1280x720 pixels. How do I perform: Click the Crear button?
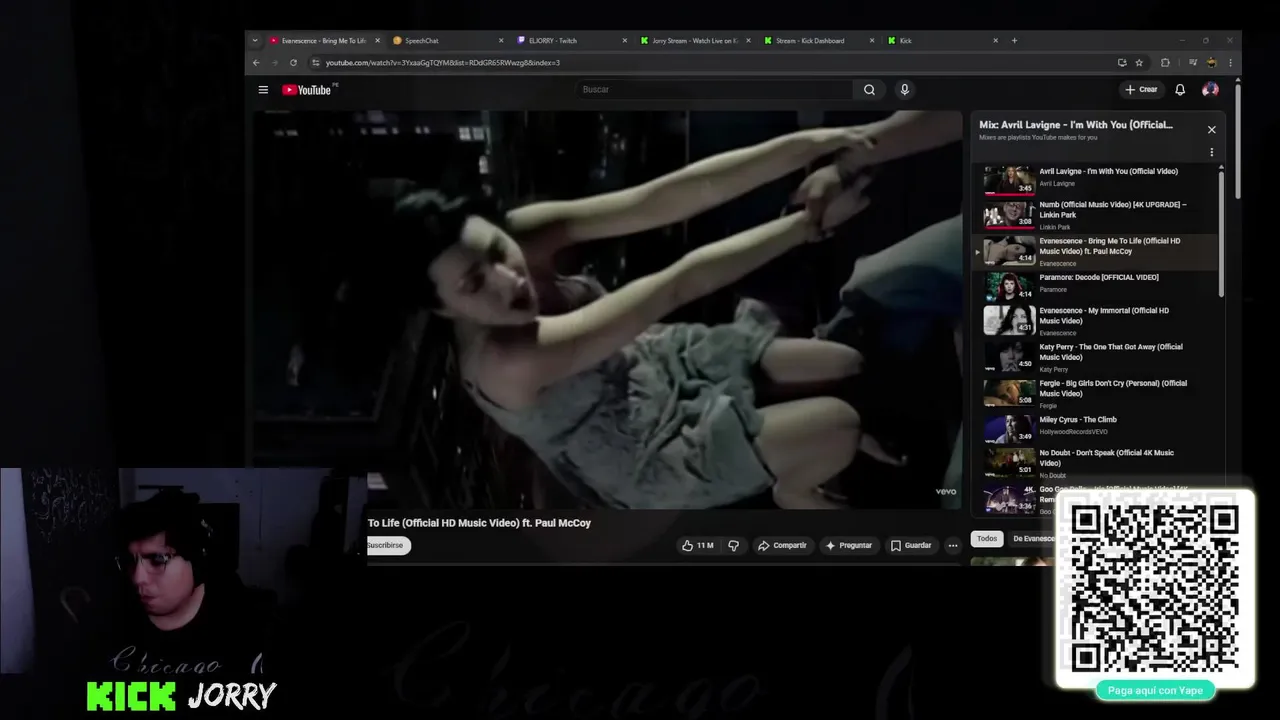click(x=1141, y=90)
